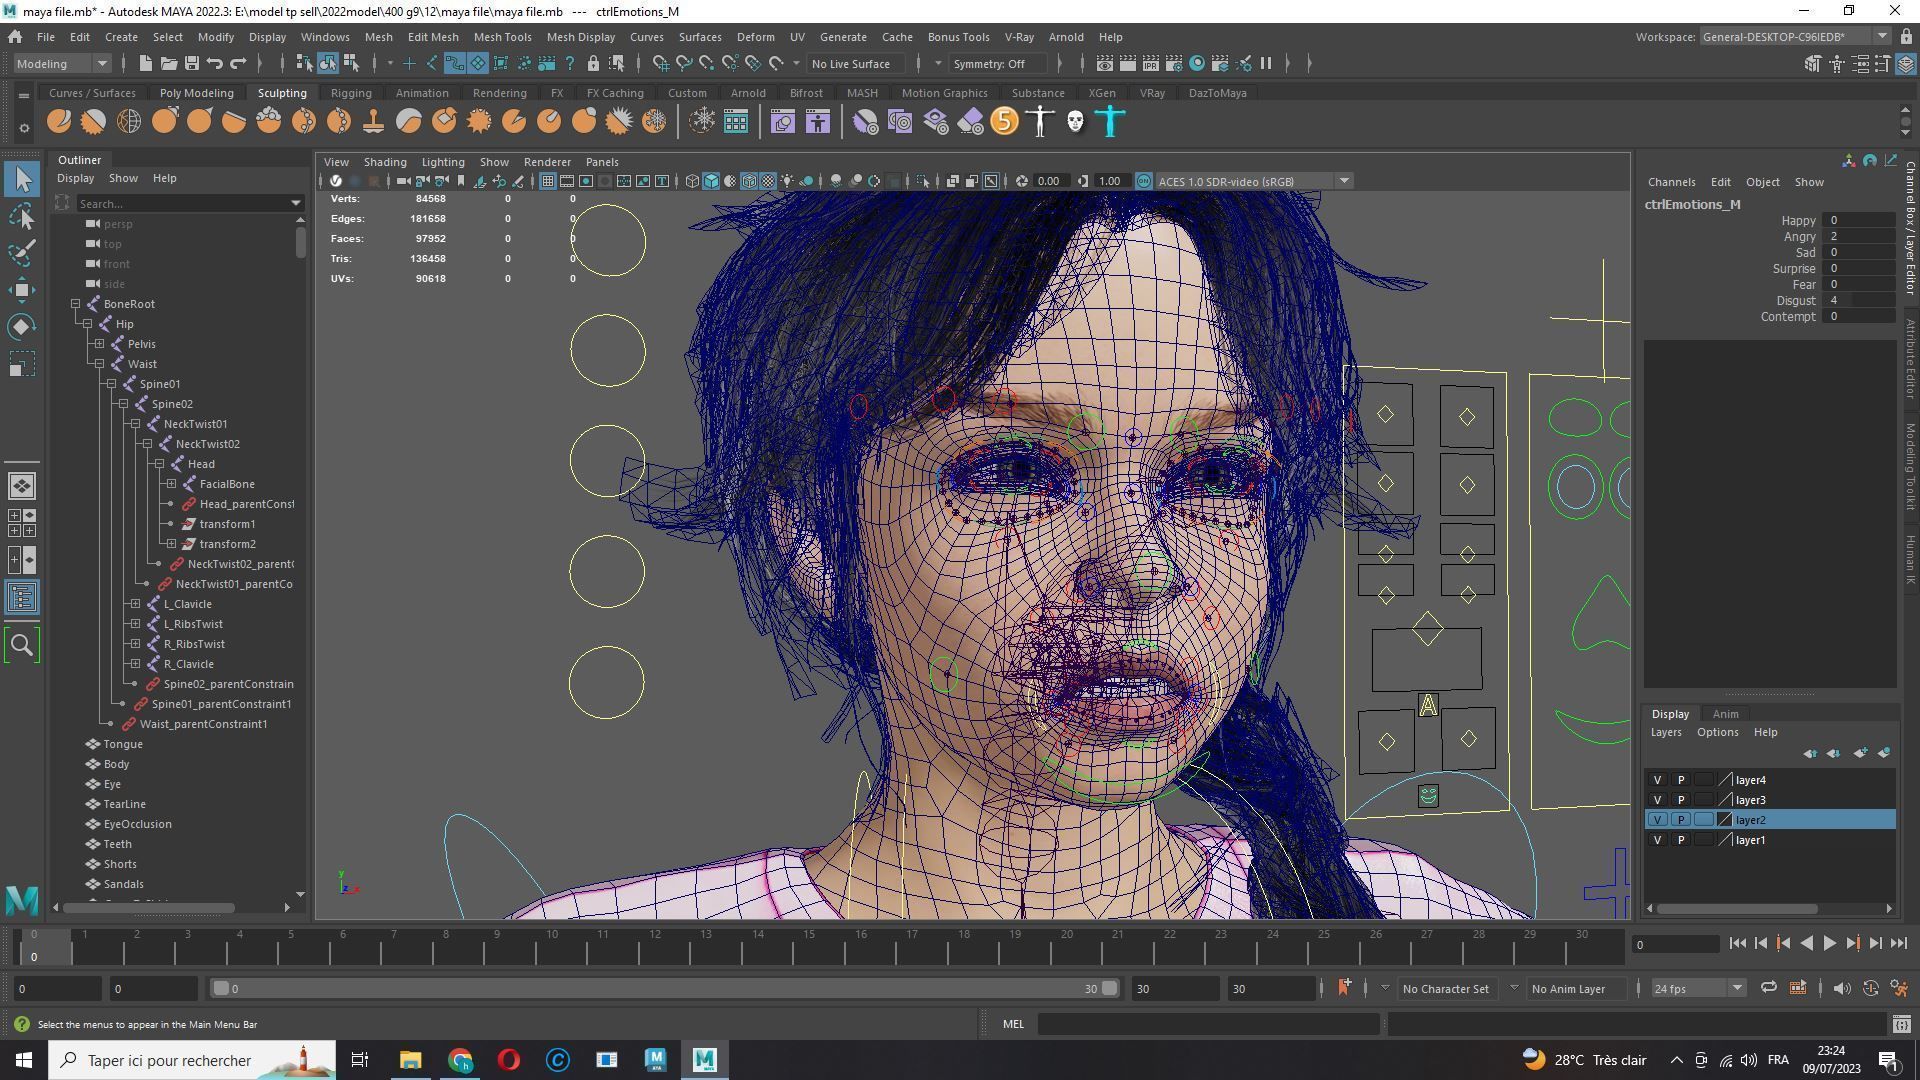The width and height of the screenshot is (1920, 1080).
Task: Click the Save scene icon
Action: pos(191,63)
